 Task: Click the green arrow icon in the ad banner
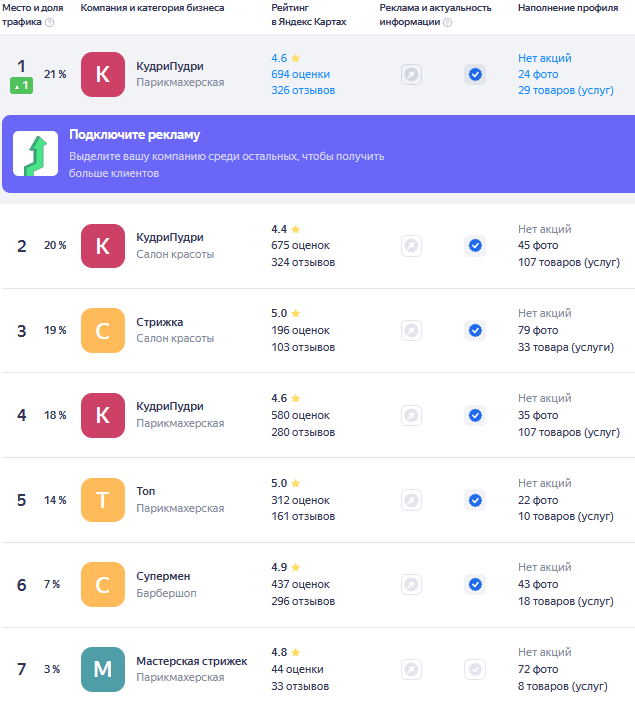(x=36, y=154)
